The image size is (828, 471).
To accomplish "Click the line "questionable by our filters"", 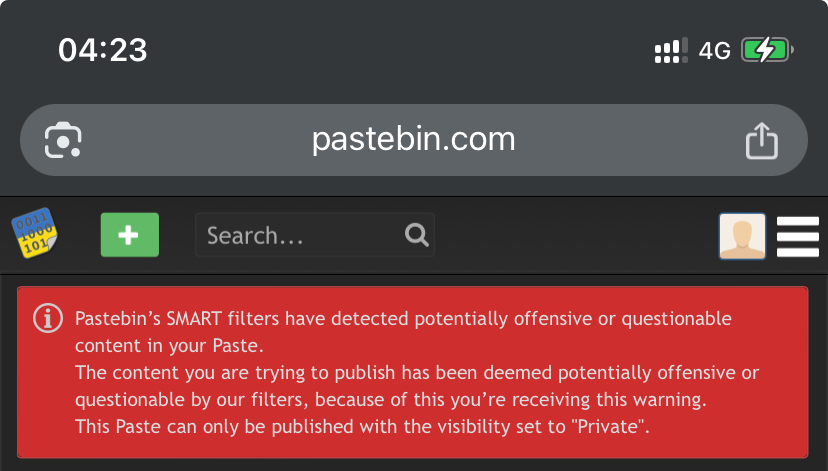I will 391,399.
